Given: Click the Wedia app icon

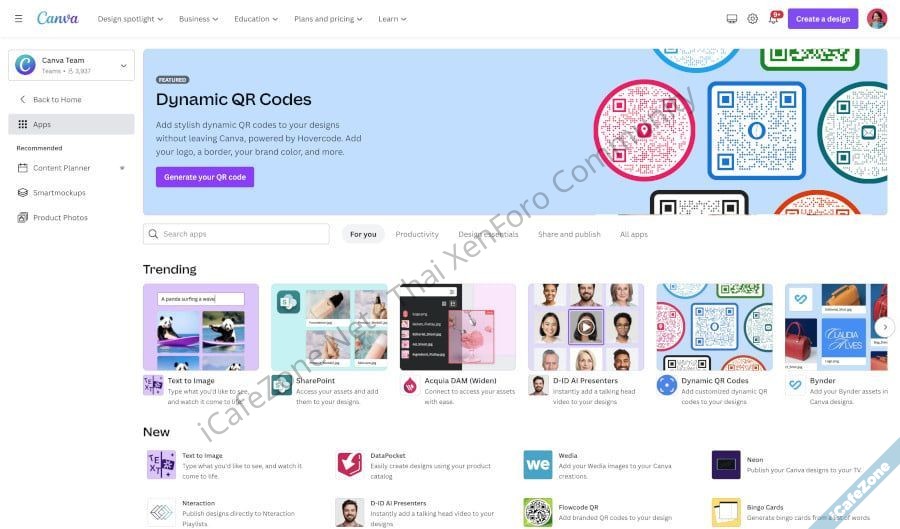Looking at the screenshot, I should pyautogui.click(x=538, y=464).
